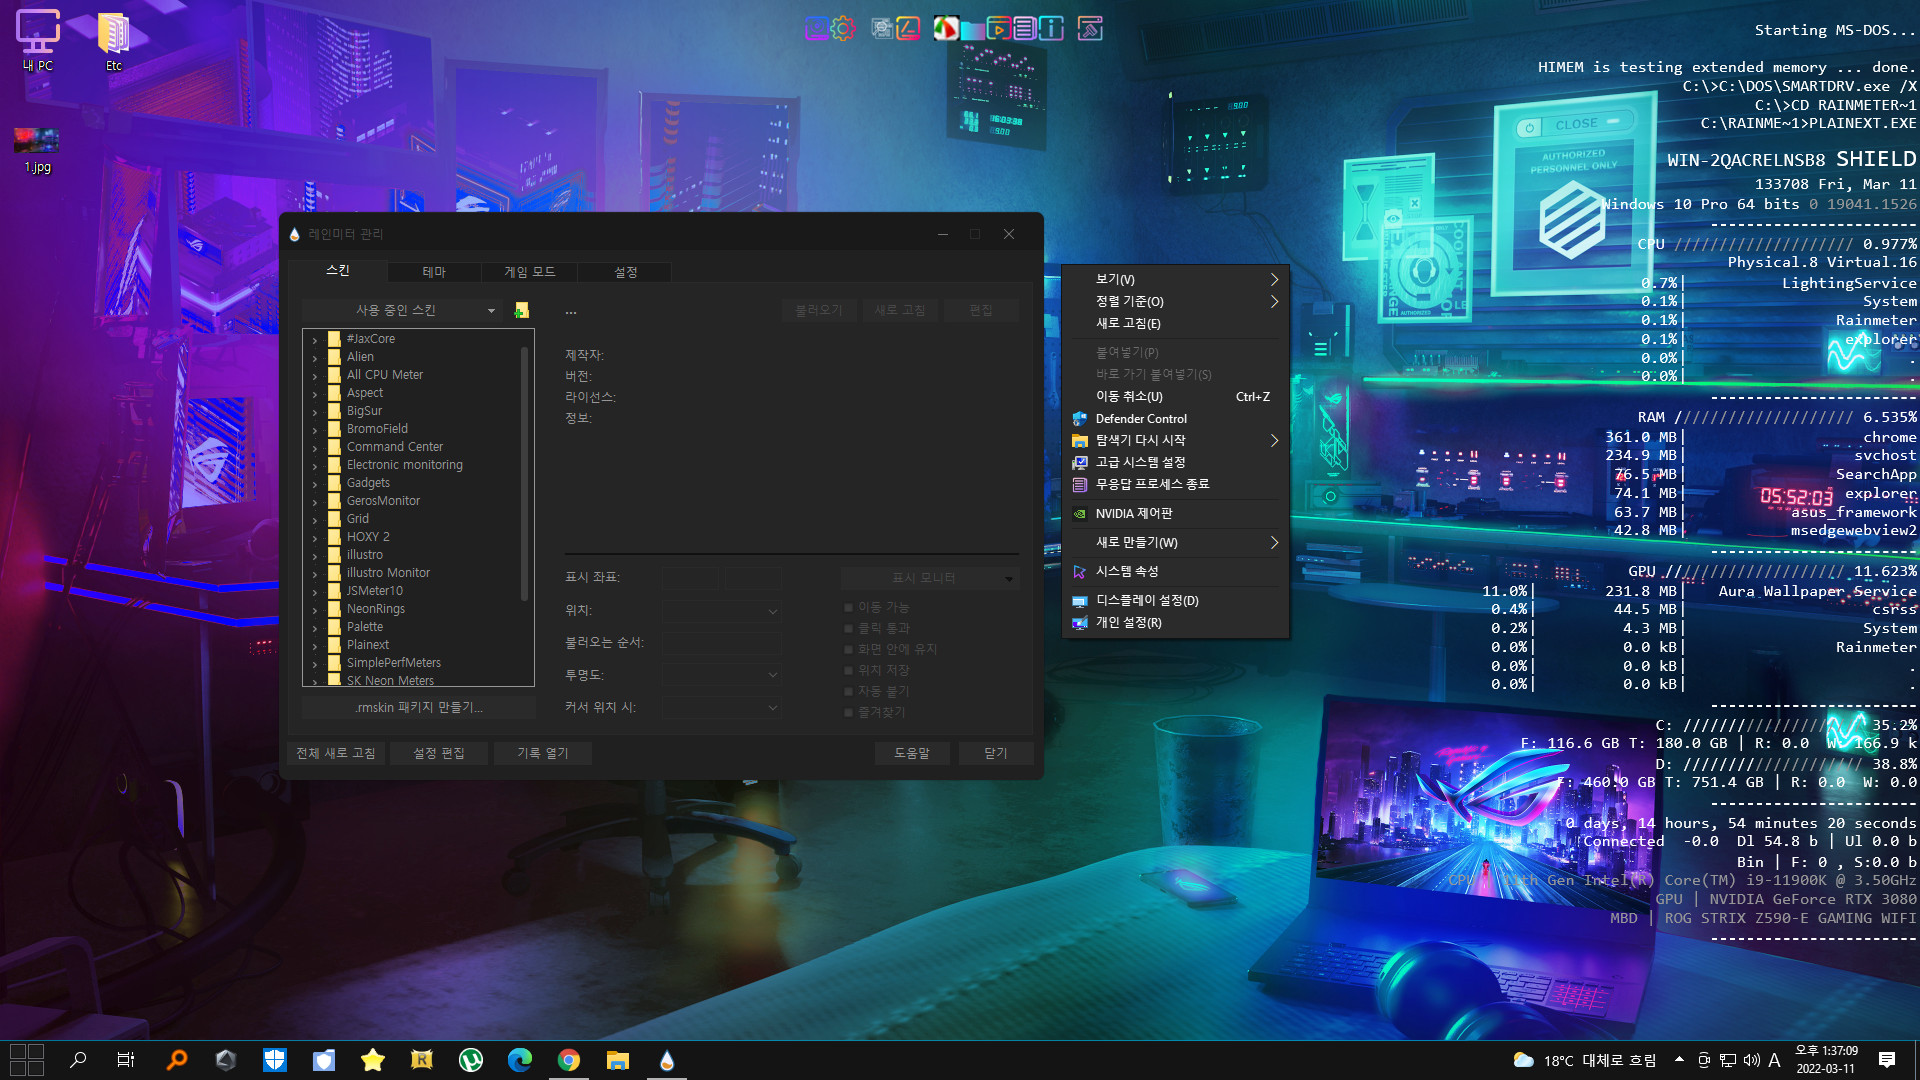The image size is (1920, 1080).
Task: Select 디스플레이 설정(D) in the context menu
Action: [x=1175, y=601]
